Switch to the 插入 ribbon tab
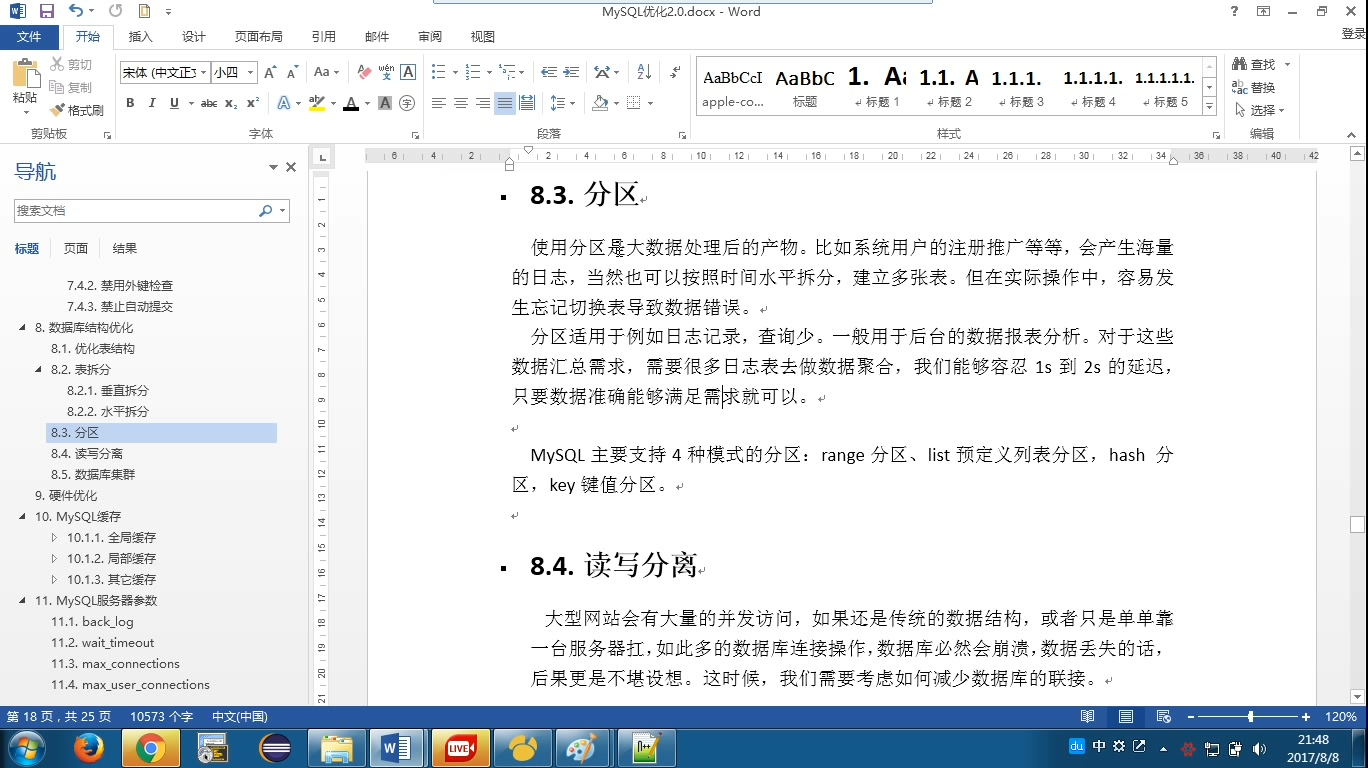This screenshot has height=768, width=1368. 141,37
